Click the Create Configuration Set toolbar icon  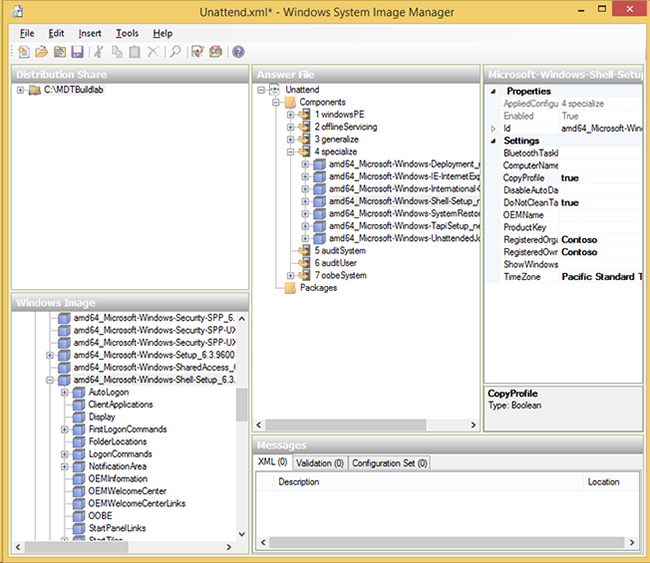(215, 52)
